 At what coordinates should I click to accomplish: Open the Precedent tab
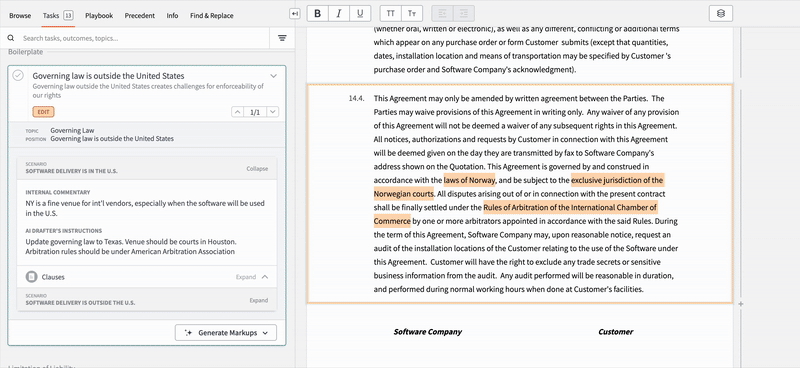click(140, 16)
